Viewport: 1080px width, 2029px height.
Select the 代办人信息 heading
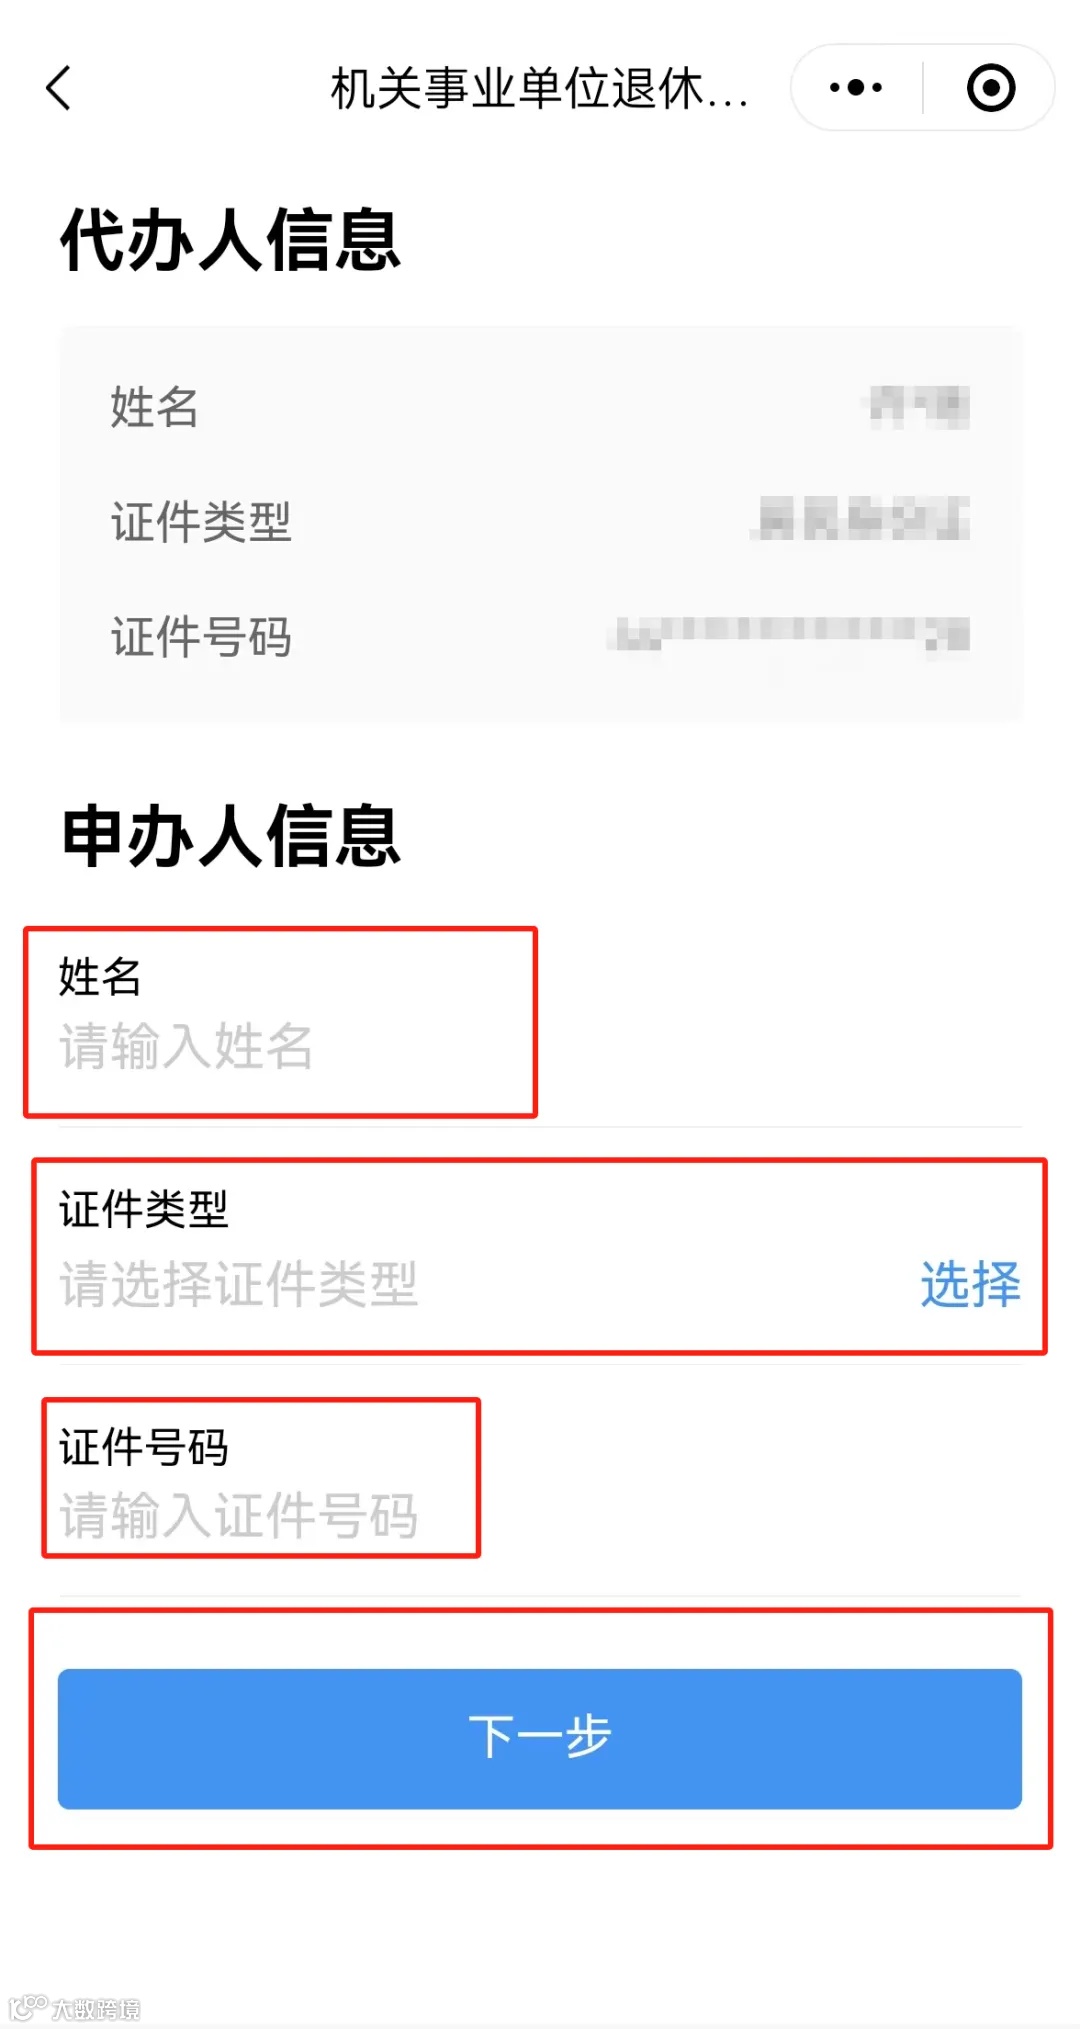230,240
